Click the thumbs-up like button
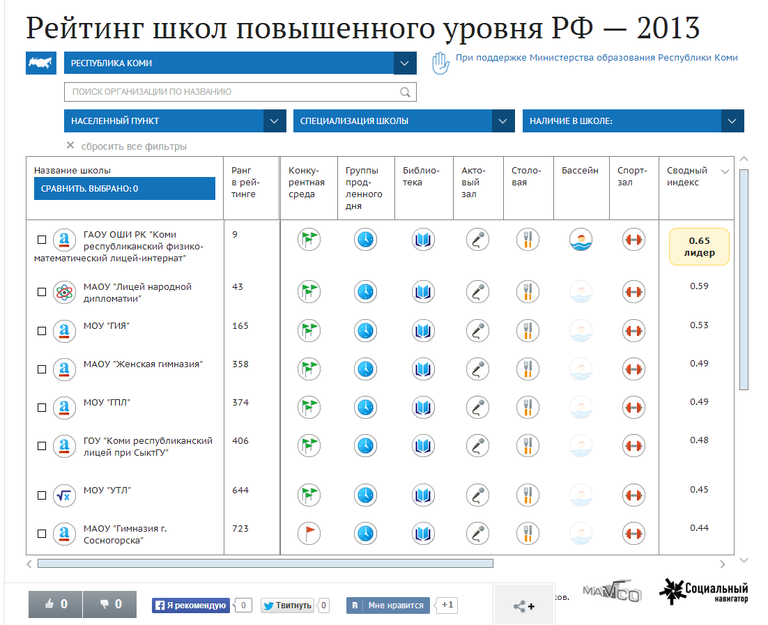 (56, 604)
